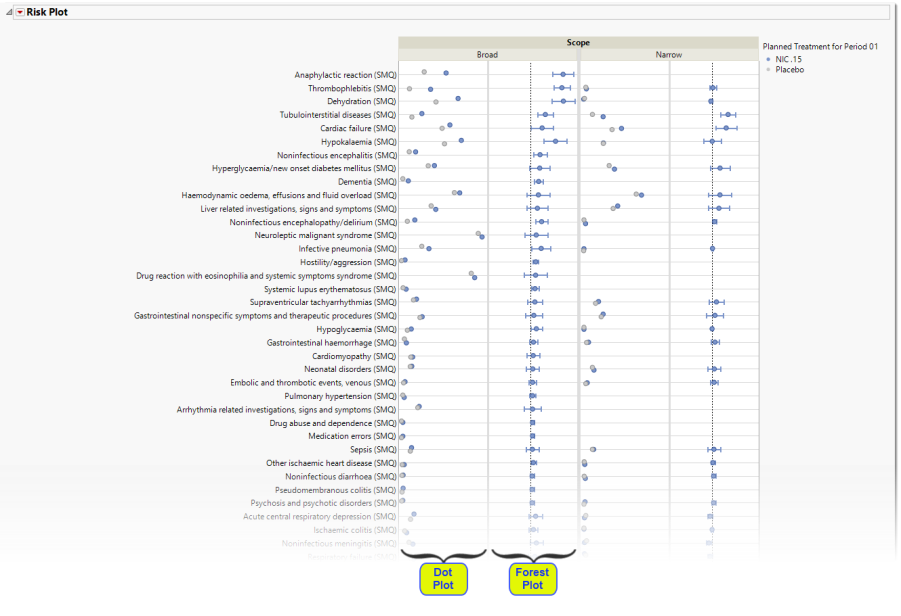Select Noninfectious encephalitis (SMQ) label
The height and width of the screenshot is (616, 901).
click(337, 155)
